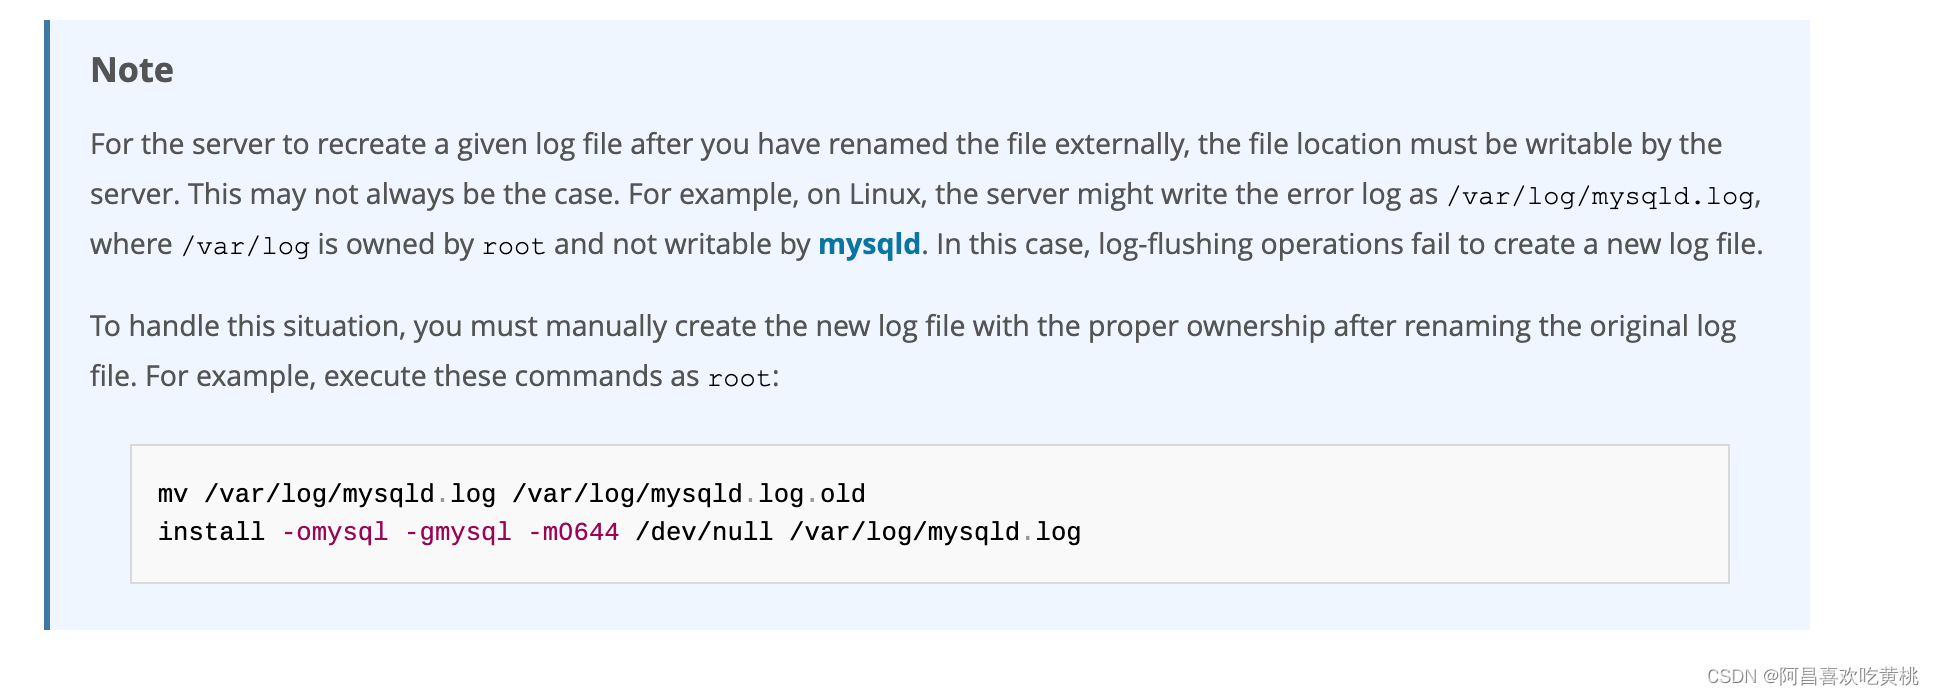Click the -m0644 mode option
The image size is (1934, 696).
point(573,532)
